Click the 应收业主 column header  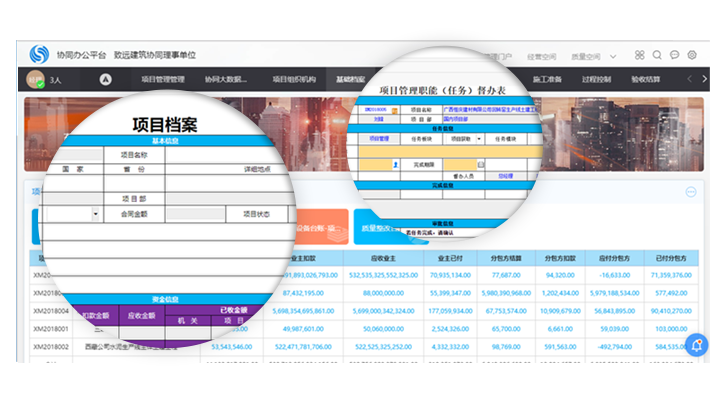pyautogui.click(x=383, y=259)
